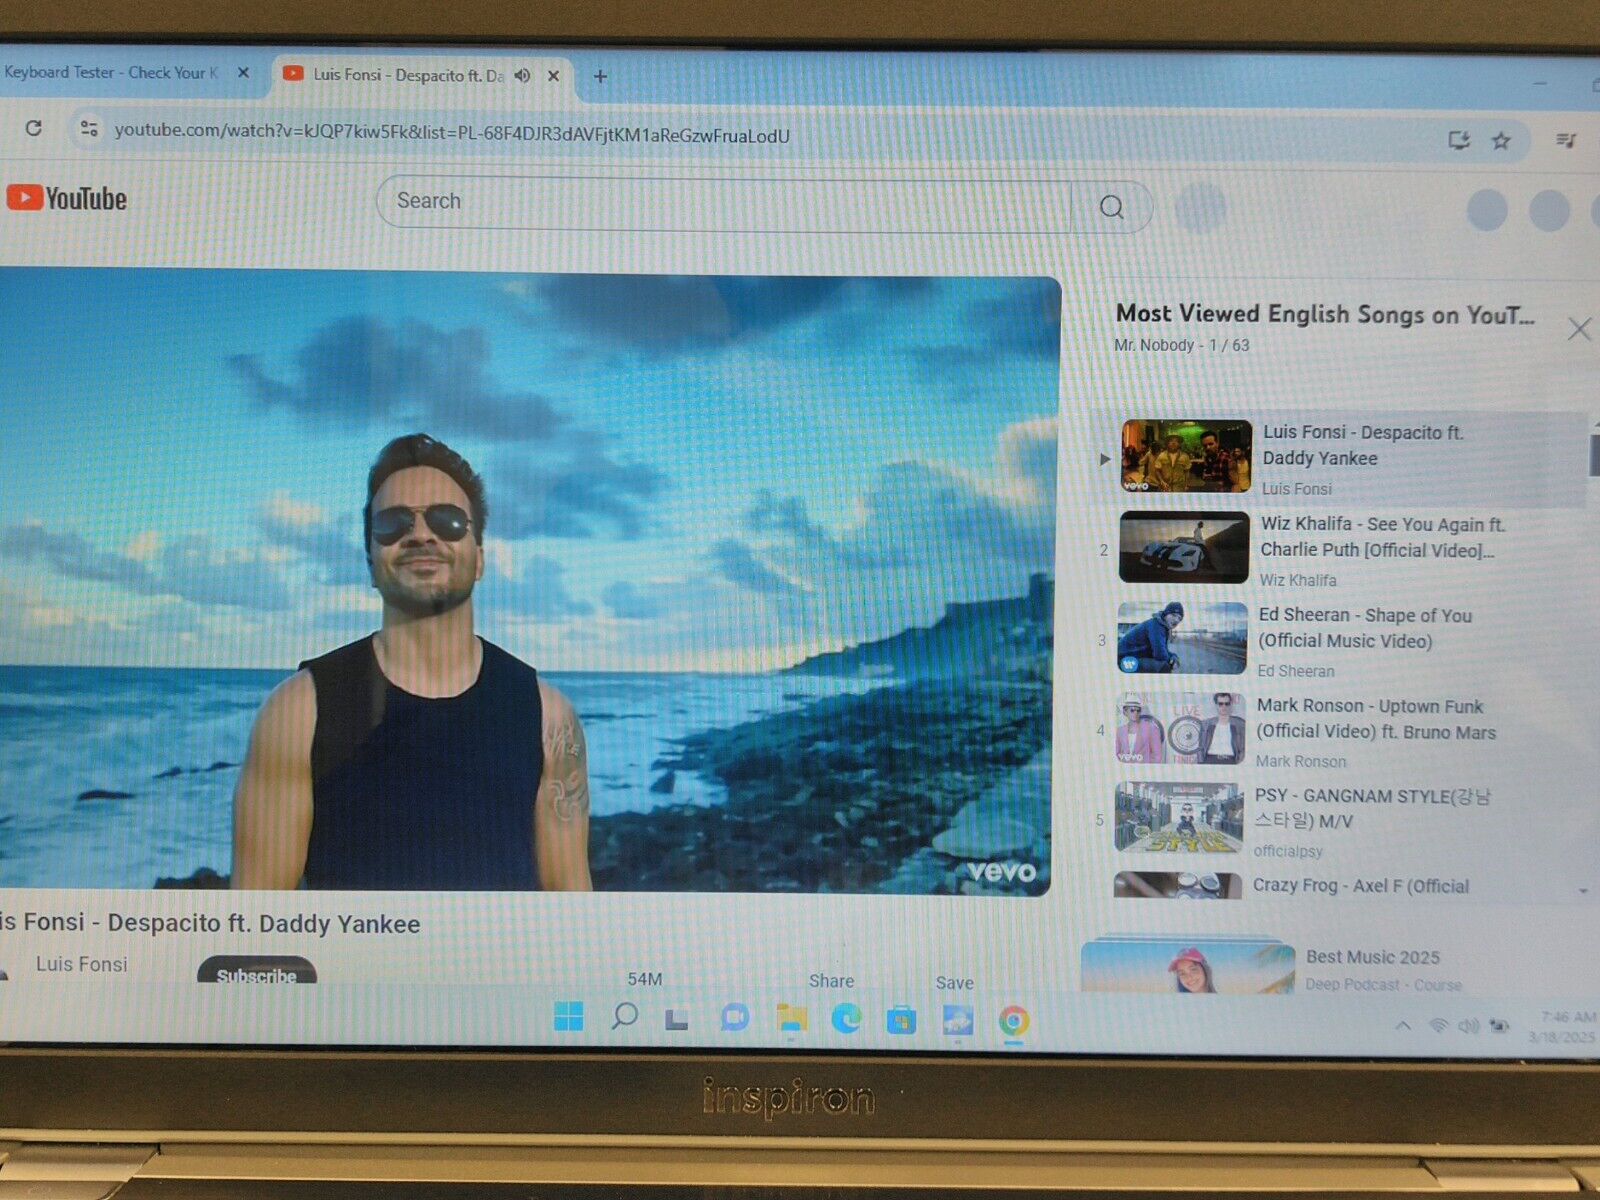Click the install app icon in address bar
The width and height of the screenshot is (1600, 1200).
tap(1459, 140)
